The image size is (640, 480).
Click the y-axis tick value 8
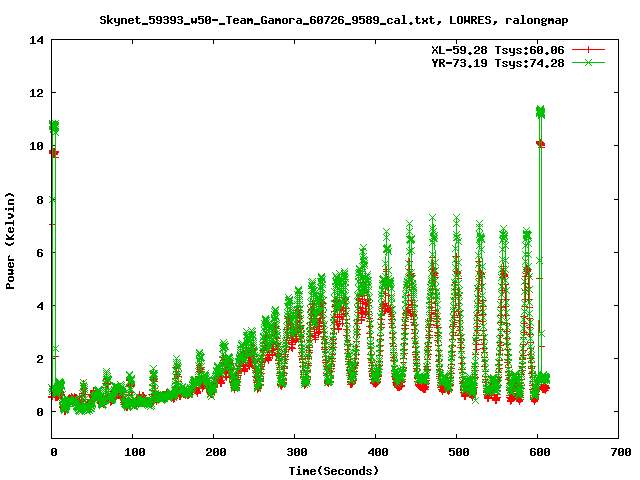[40, 200]
